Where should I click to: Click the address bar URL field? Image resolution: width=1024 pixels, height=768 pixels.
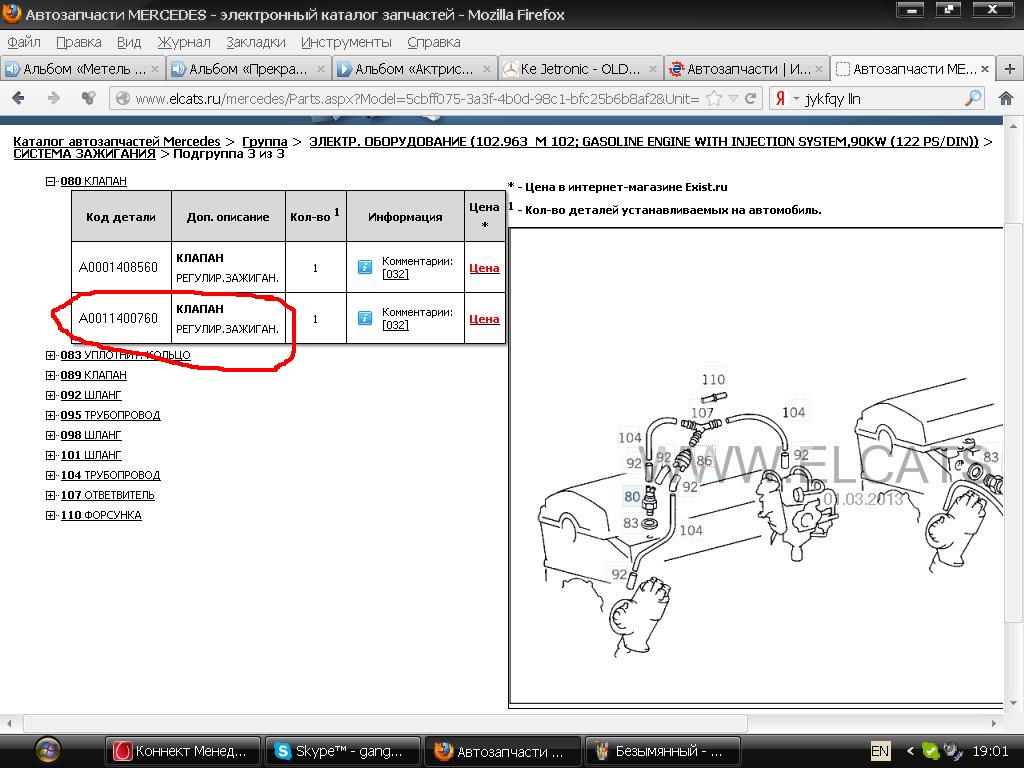[x=417, y=99]
